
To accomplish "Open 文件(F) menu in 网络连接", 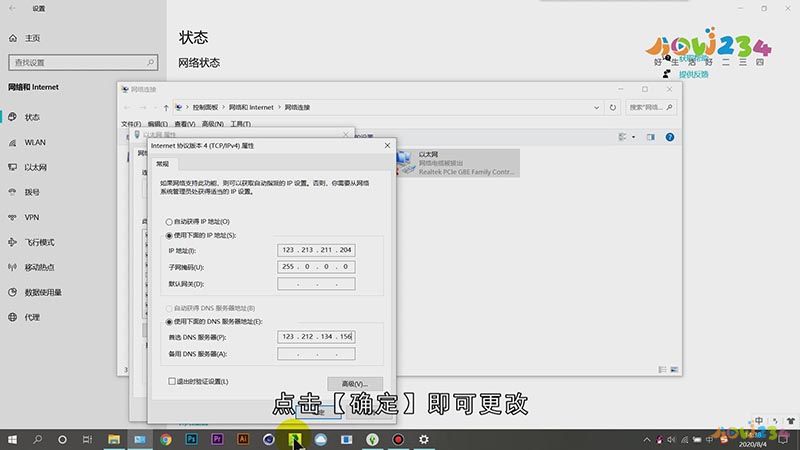I will pos(131,124).
